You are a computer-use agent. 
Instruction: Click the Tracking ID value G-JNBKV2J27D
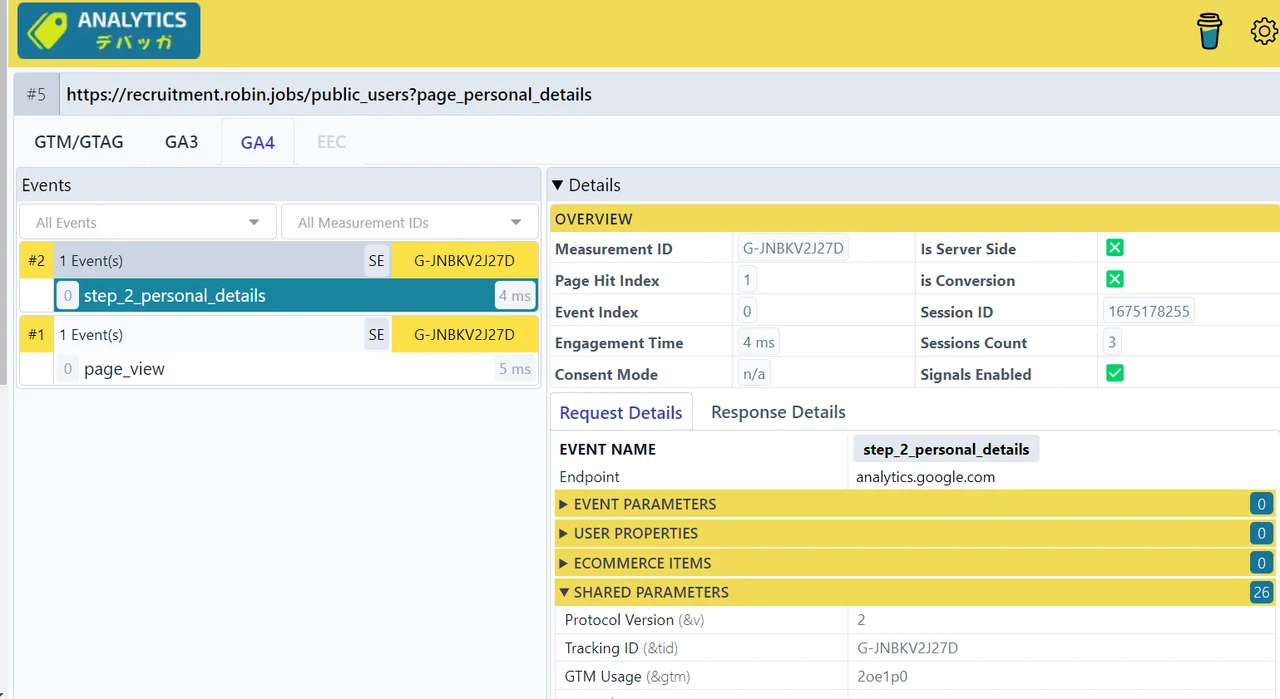(x=908, y=648)
